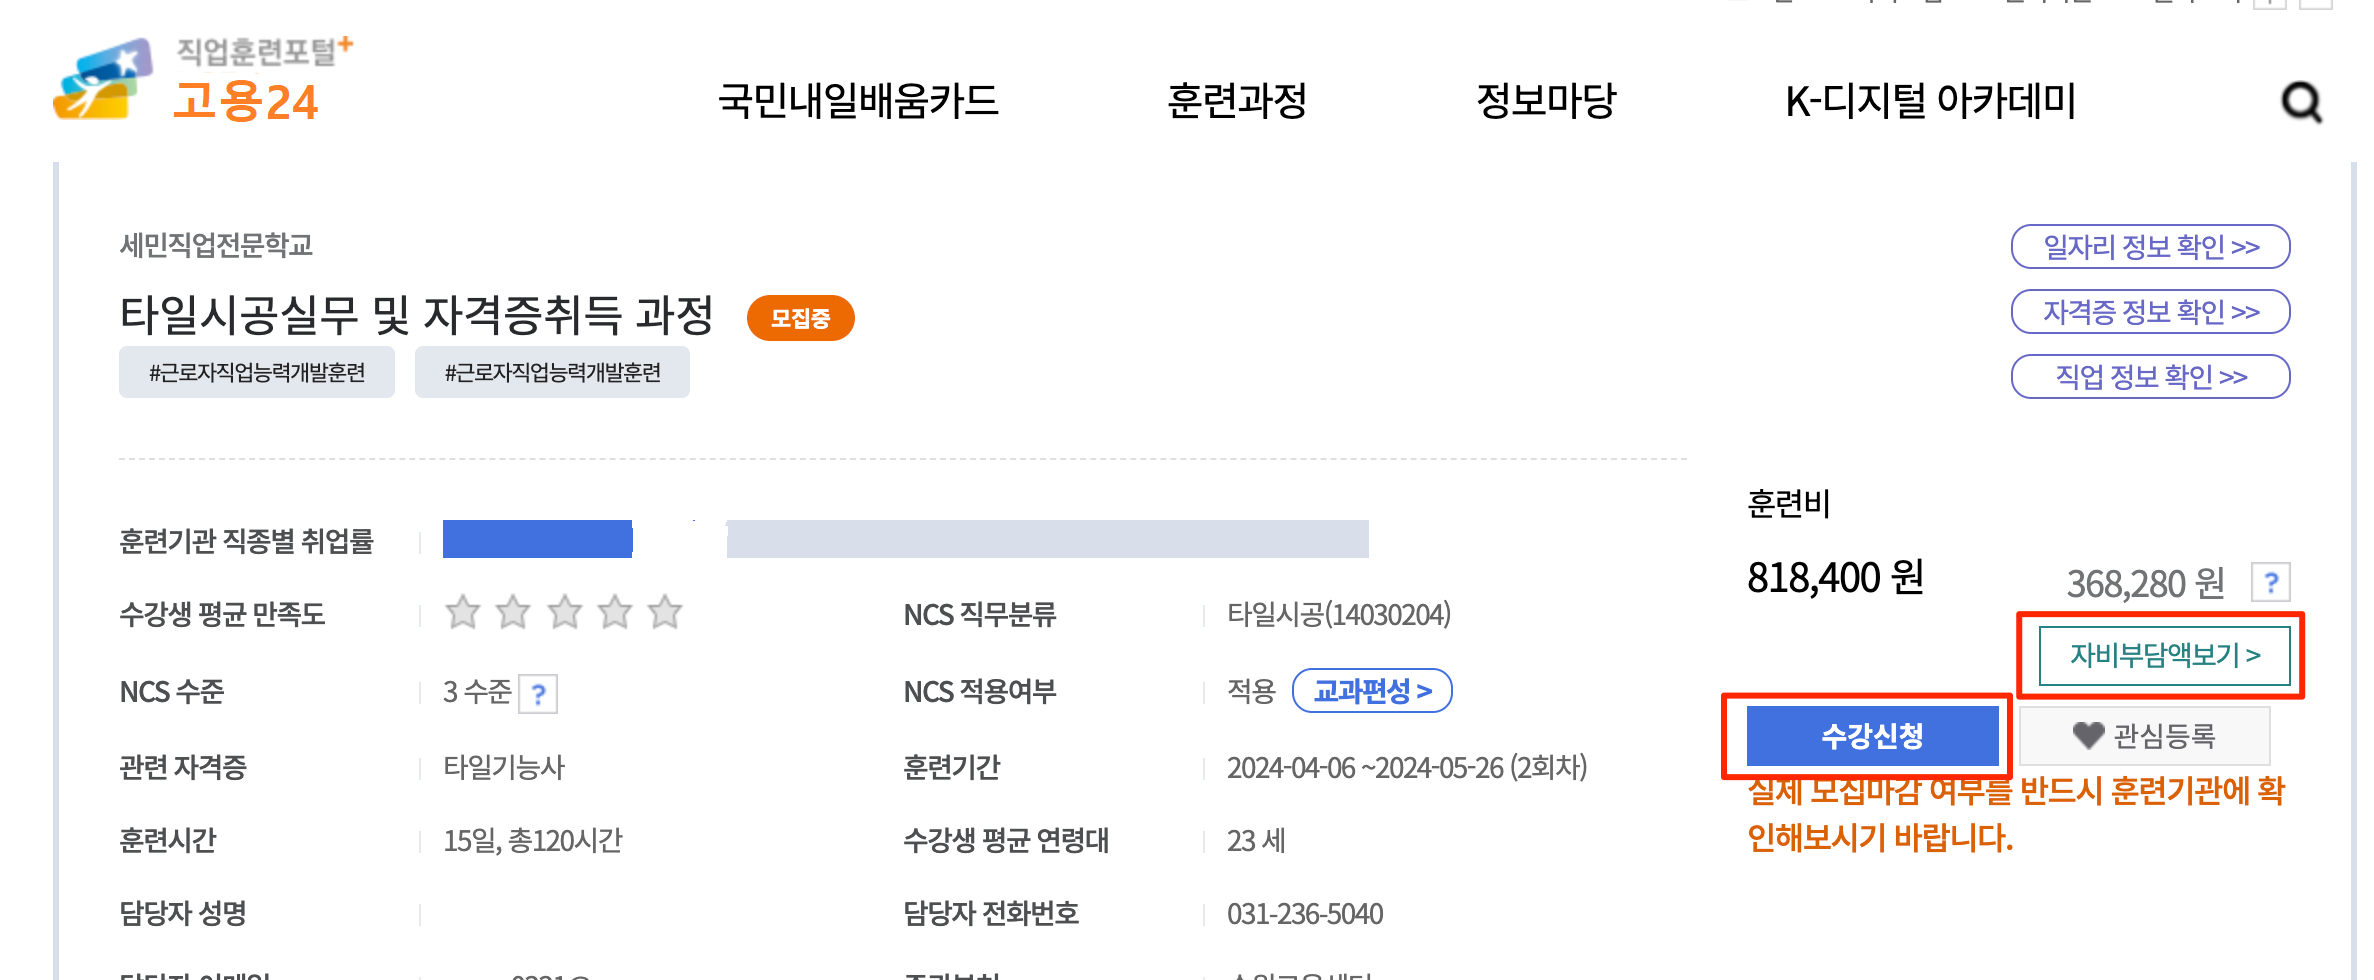The width and height of the screenshot is (2374, 980).
Task: Click 수강신청 button
Action: [x=1872, y=736]
